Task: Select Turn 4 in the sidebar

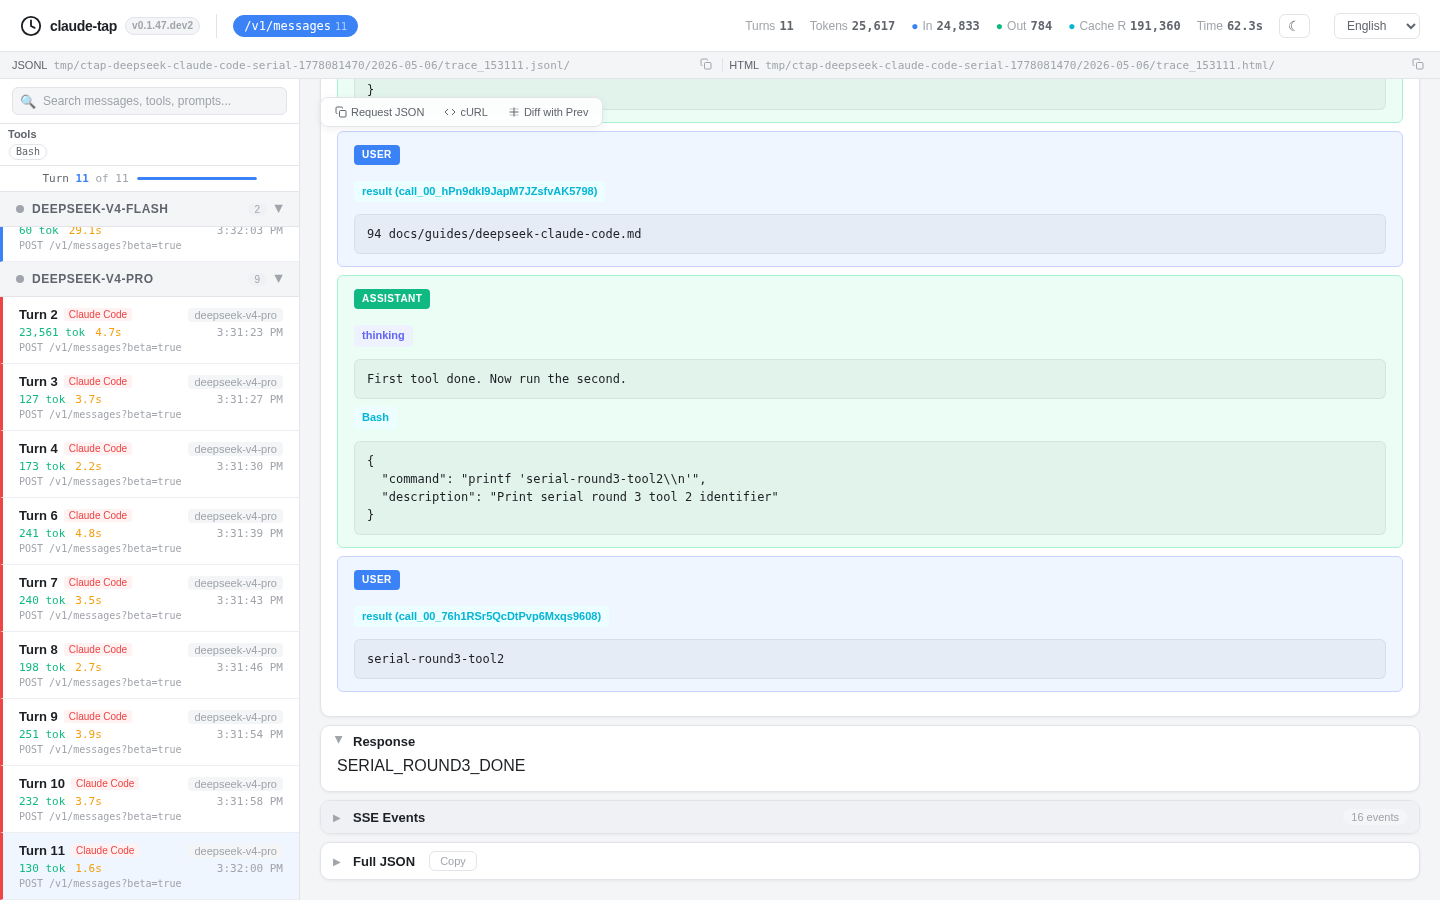Action: pos(150,464)
